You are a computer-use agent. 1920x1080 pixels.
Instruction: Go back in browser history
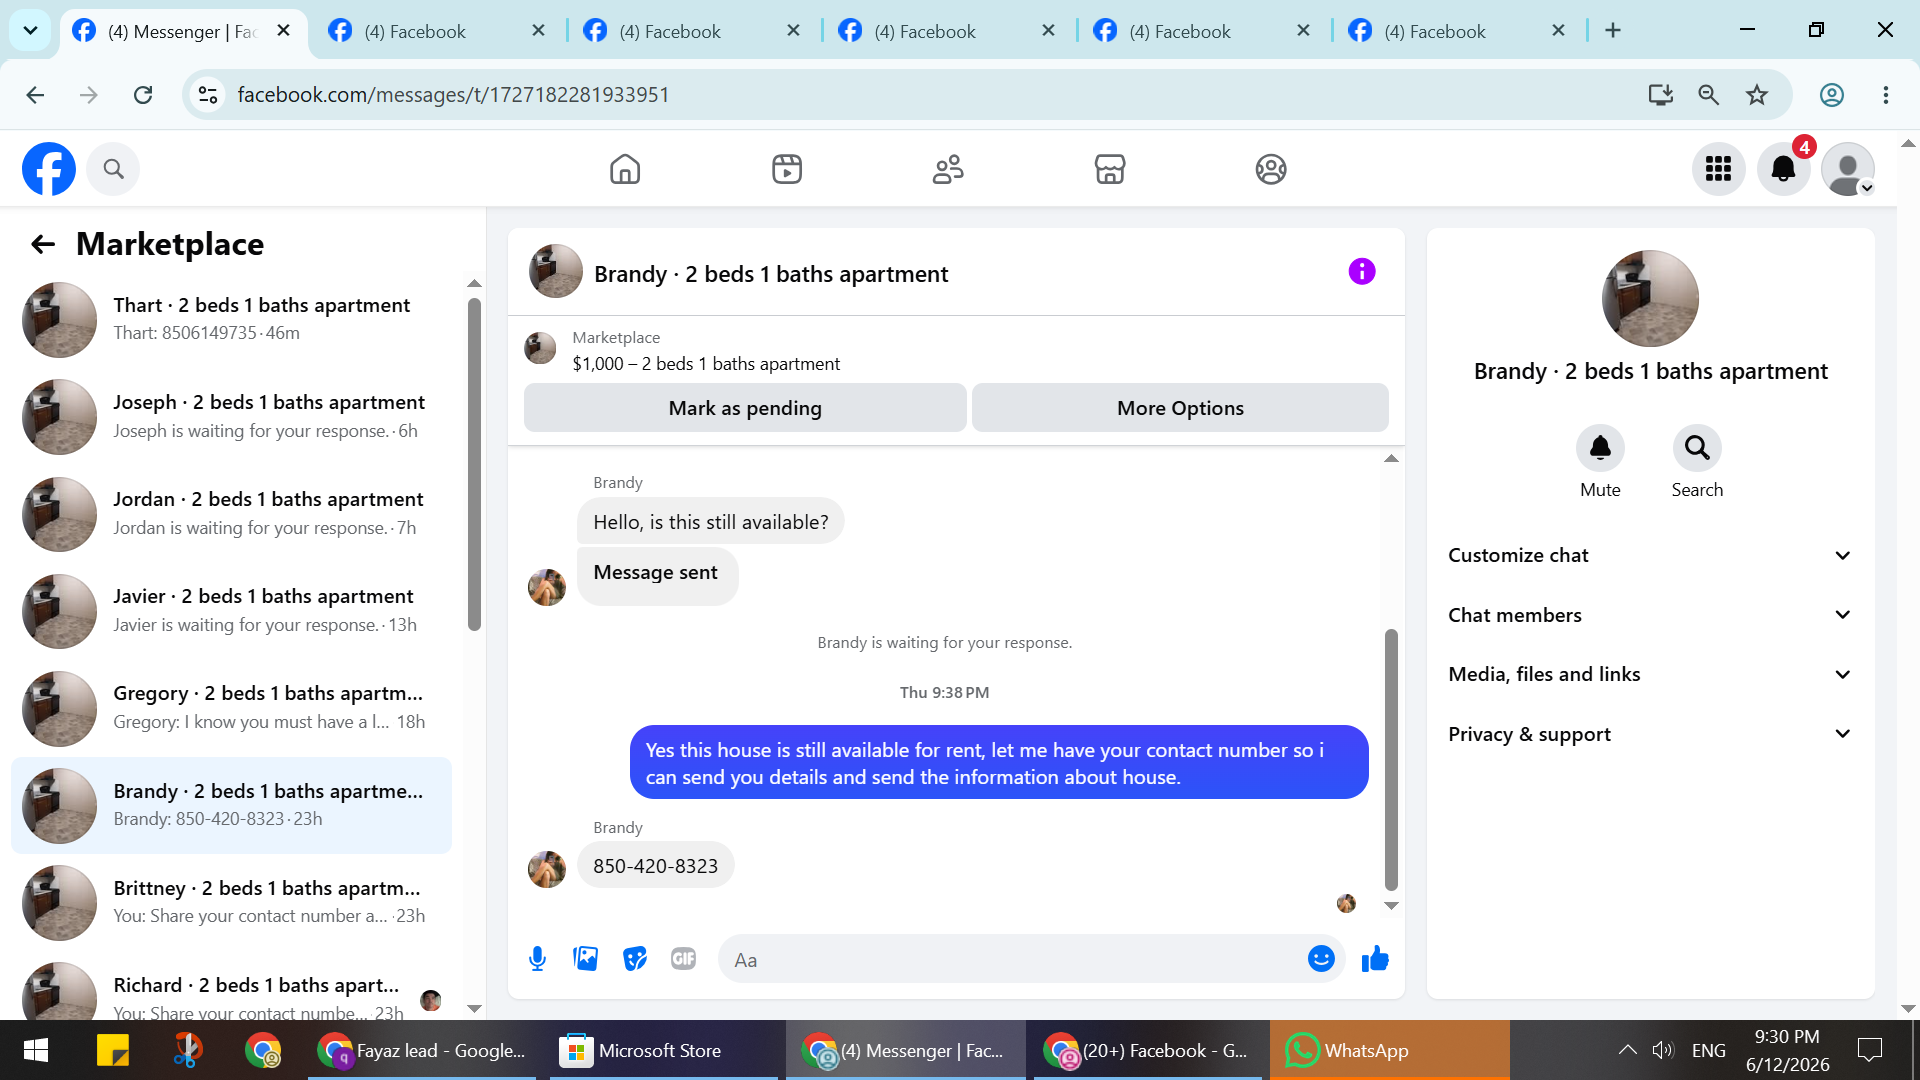coord(35,95)
